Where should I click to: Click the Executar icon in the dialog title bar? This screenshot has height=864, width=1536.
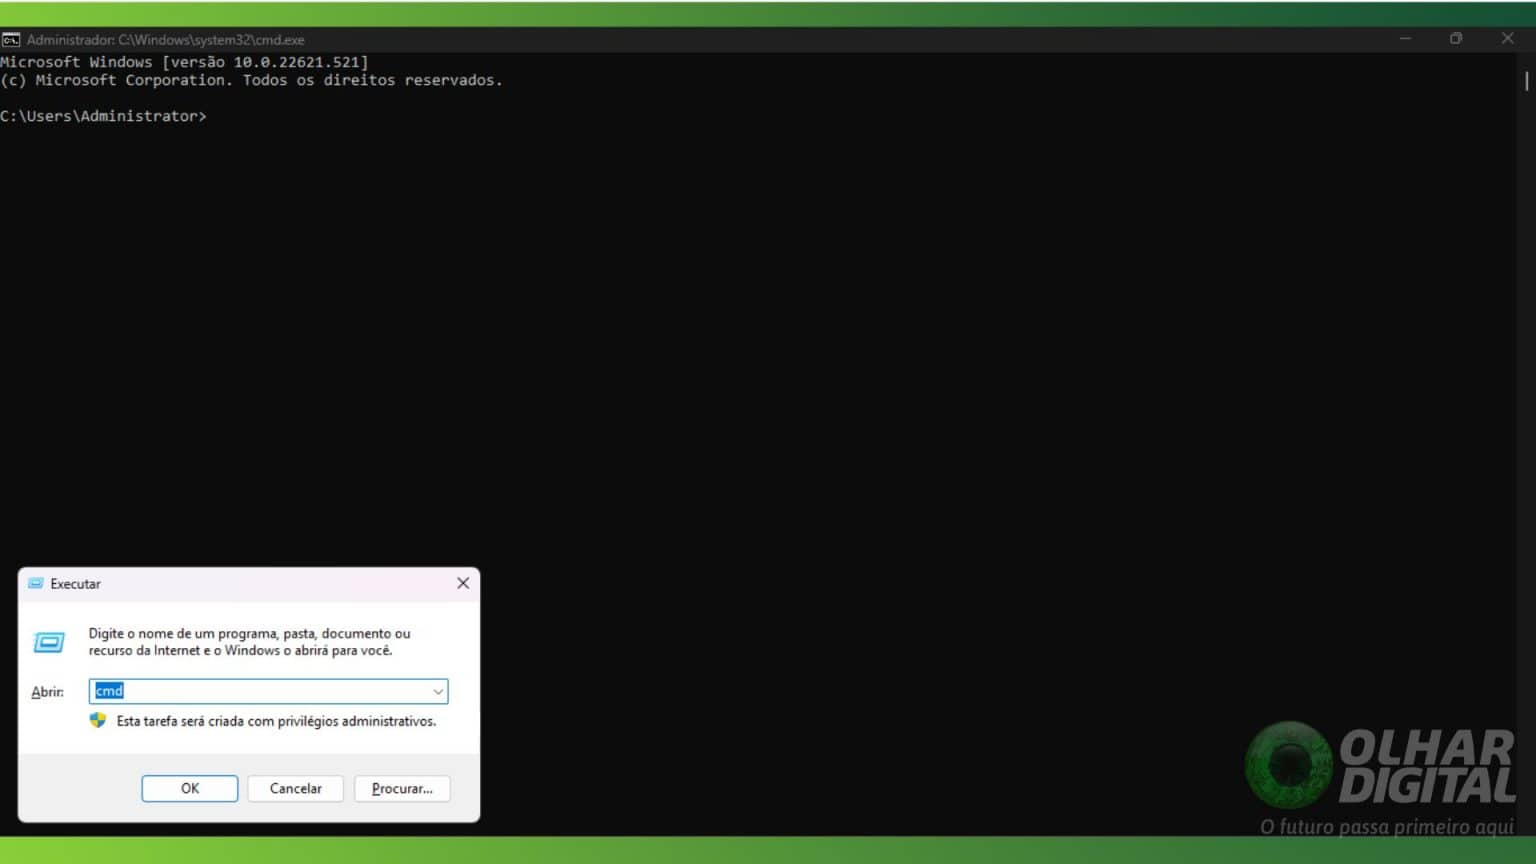35,583
